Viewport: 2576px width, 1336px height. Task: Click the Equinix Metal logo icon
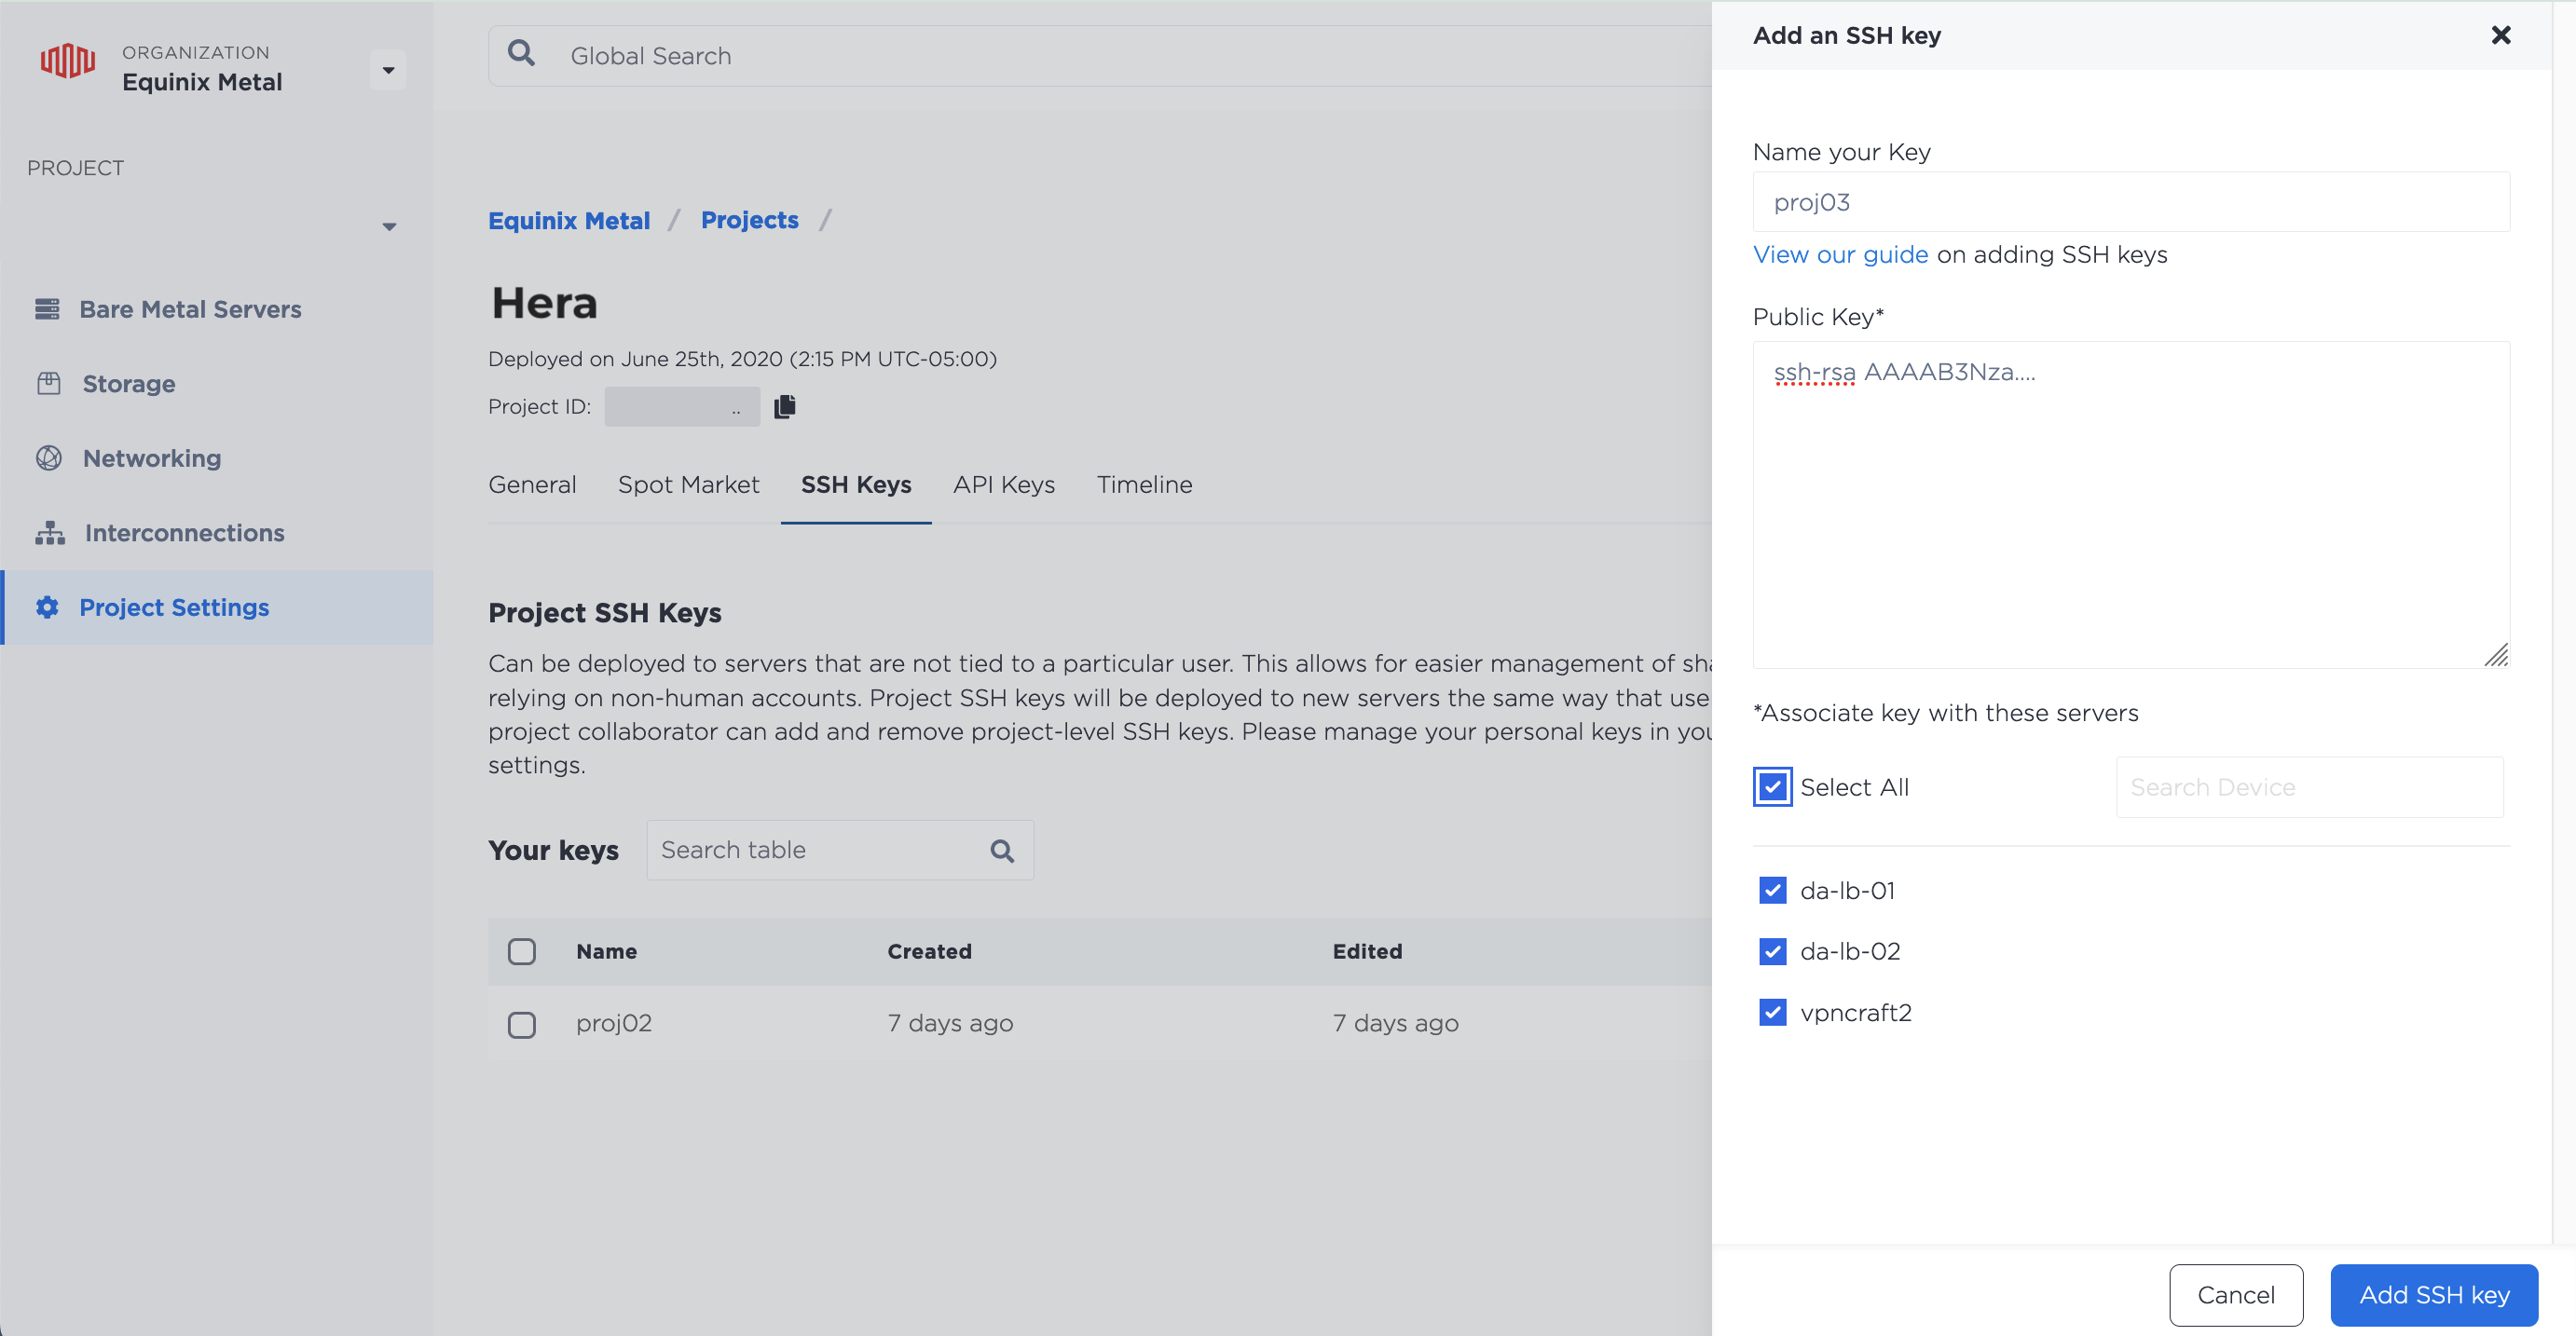67,60
